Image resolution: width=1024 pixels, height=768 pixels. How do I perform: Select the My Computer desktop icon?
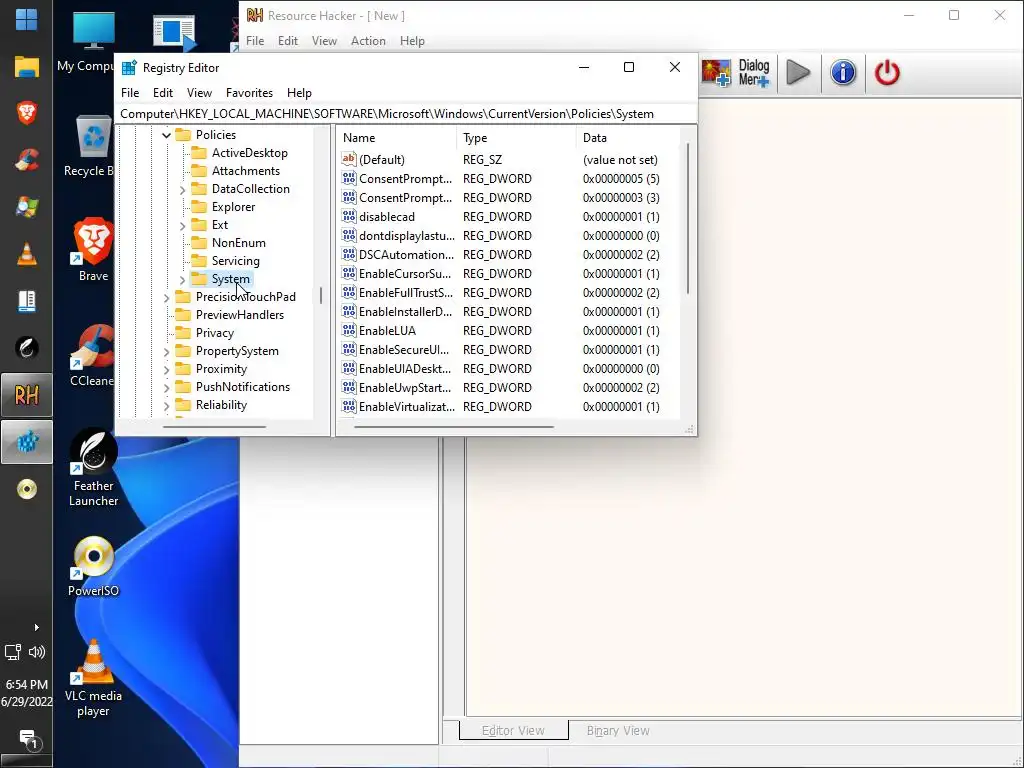[86, 41]
